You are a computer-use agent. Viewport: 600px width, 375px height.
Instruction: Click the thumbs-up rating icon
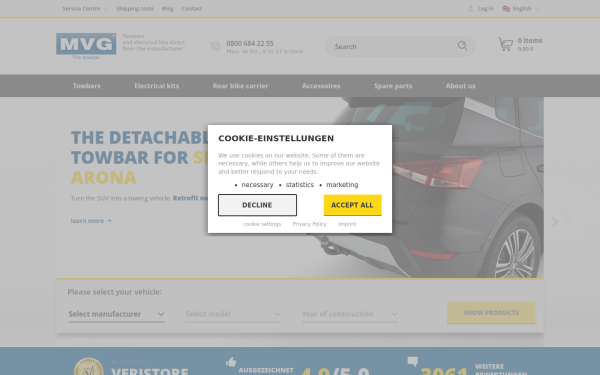tap(231, 362)
